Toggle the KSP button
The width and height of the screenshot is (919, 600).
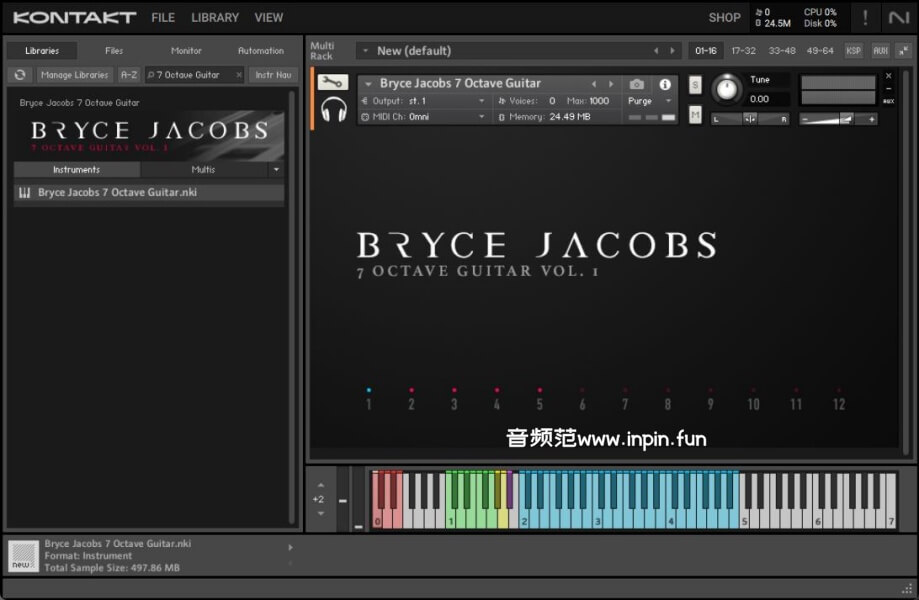coord(853,50)
